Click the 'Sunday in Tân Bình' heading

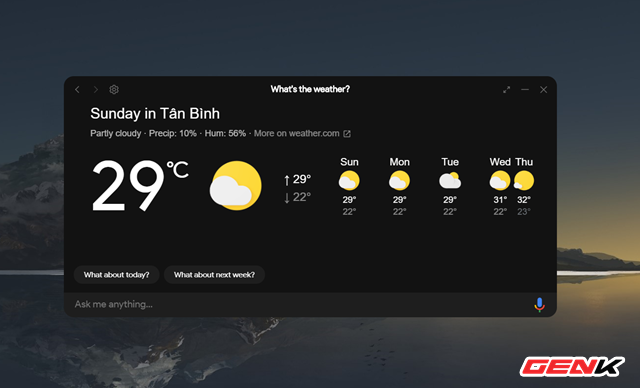(155, 113)
